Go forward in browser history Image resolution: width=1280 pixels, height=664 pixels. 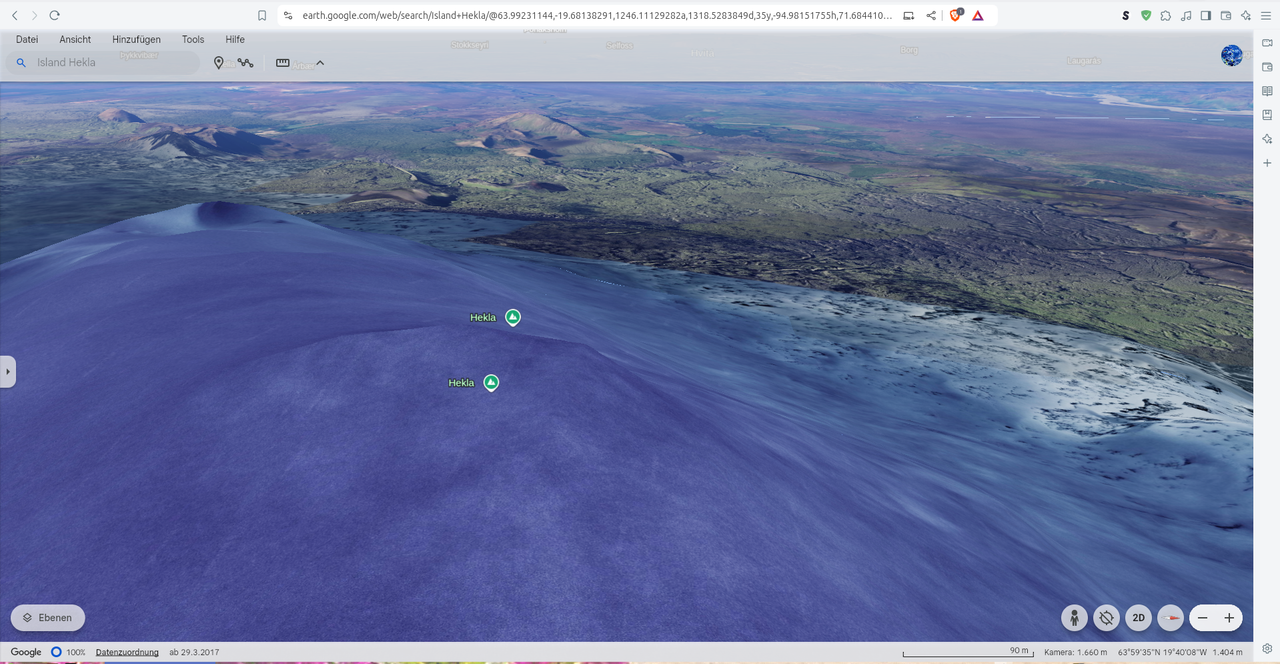(34, 15)
